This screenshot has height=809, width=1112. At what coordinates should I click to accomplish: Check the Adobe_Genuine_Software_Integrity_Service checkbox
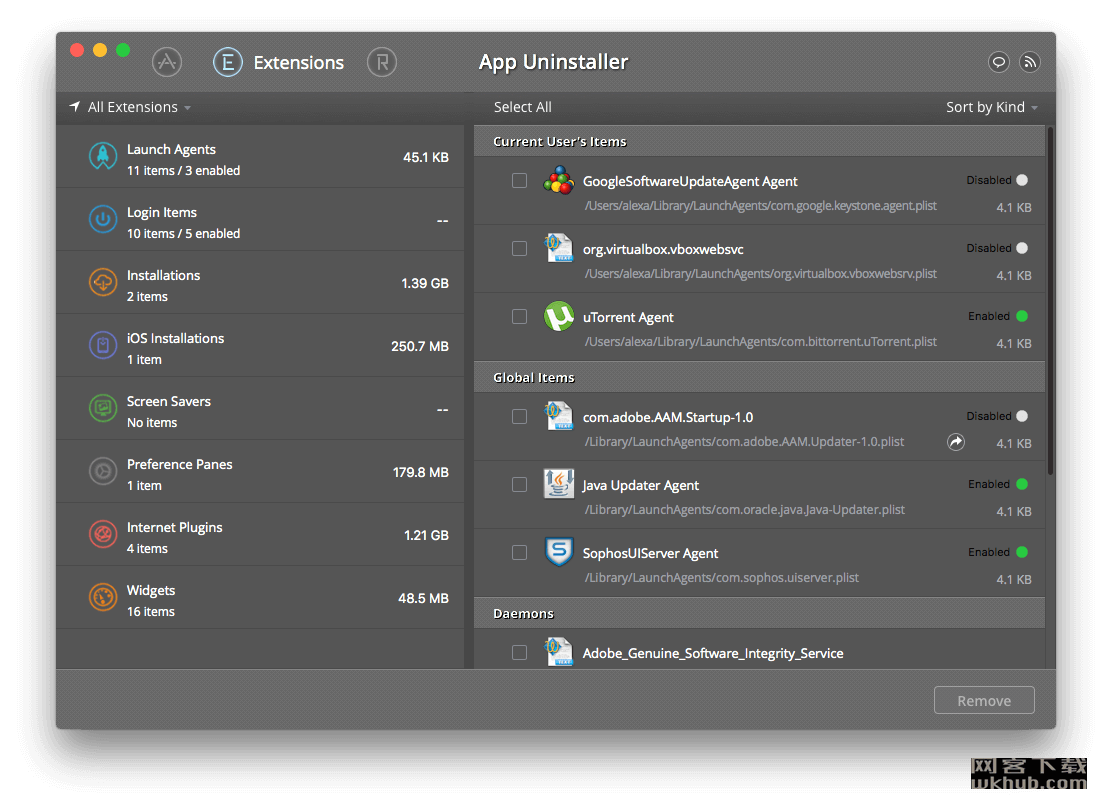pos(520,653)
